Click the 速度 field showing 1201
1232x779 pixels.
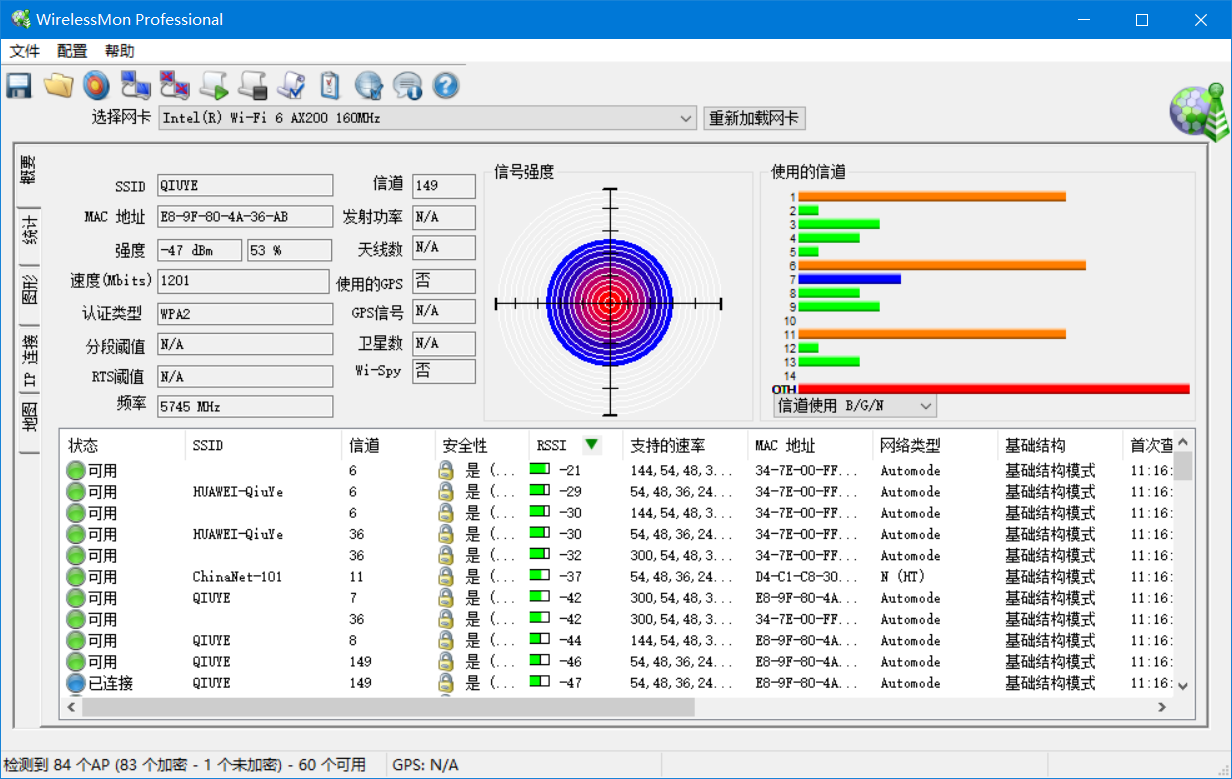tap(243, 281)
